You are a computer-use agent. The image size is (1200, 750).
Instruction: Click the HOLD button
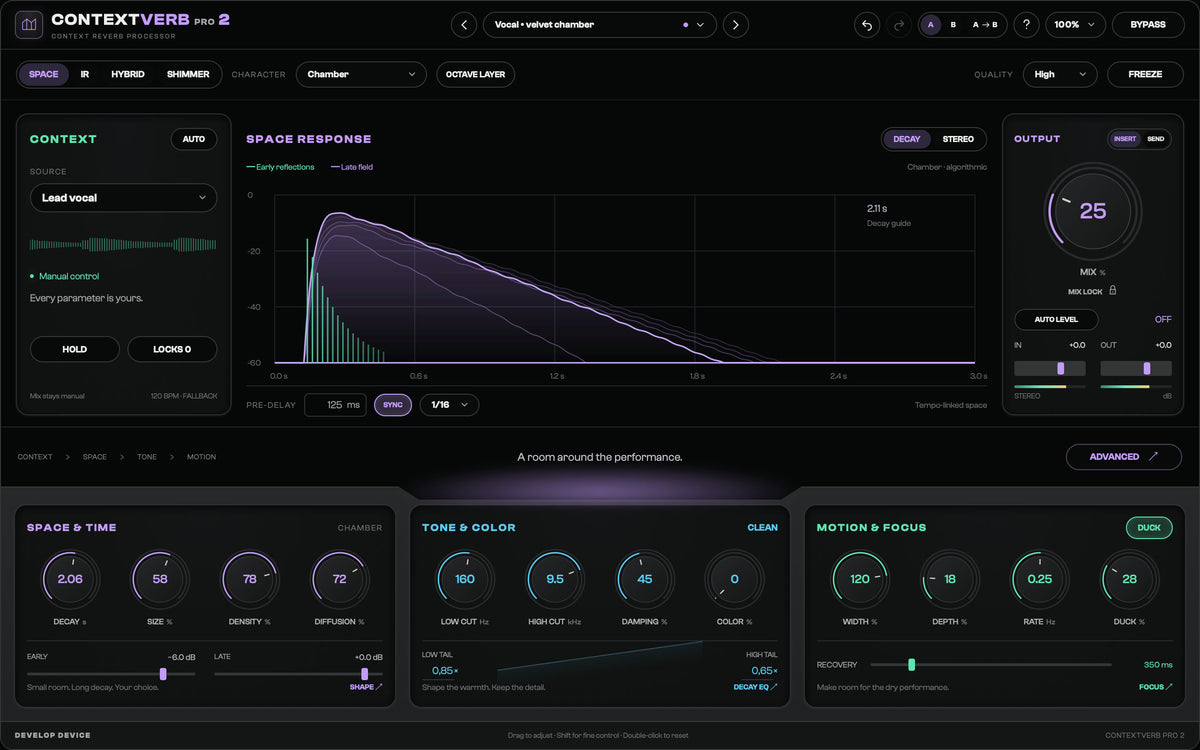coord(75,349)
